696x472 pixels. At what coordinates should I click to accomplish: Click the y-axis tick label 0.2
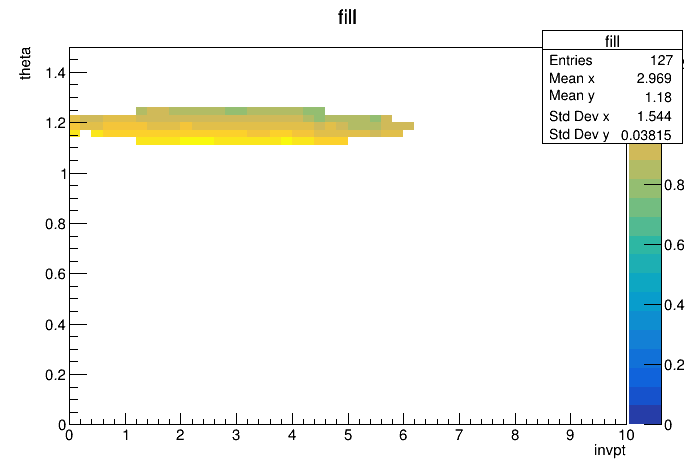pos(55,375)
